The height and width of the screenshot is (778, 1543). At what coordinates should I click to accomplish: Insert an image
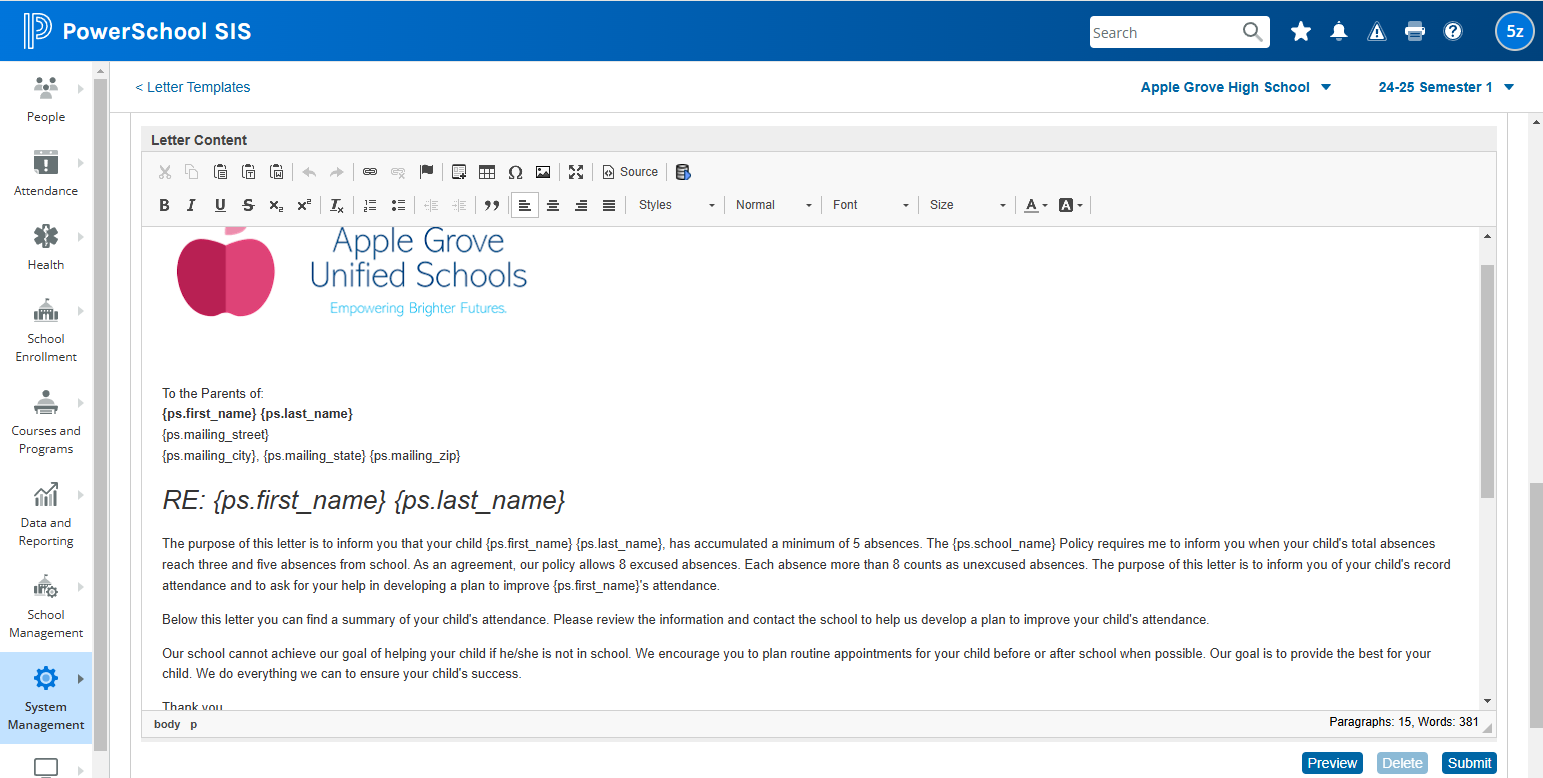pos(543,172)
